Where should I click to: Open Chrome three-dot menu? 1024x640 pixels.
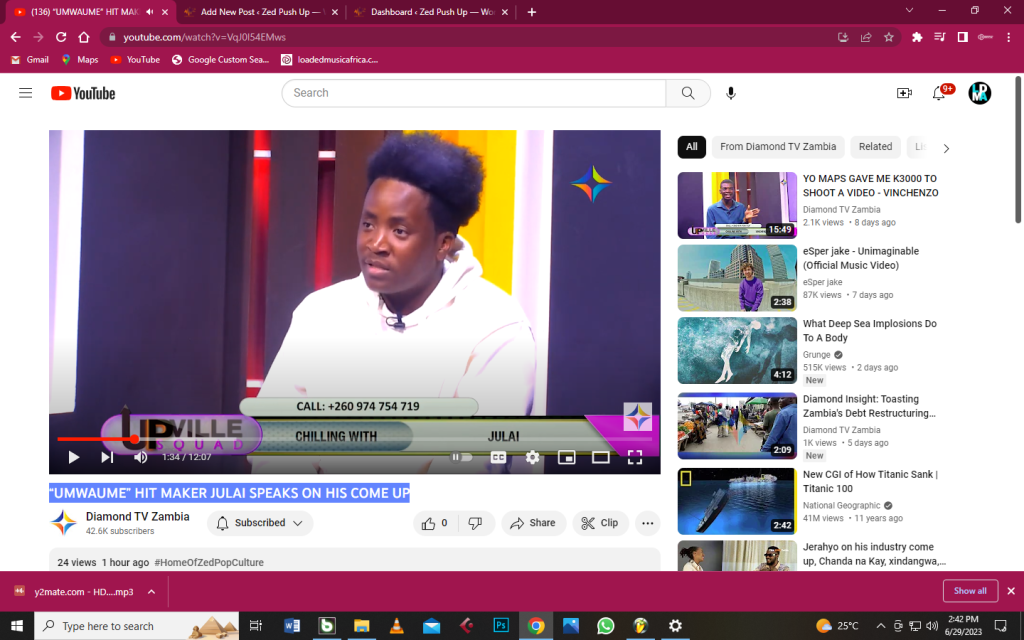1008,37
